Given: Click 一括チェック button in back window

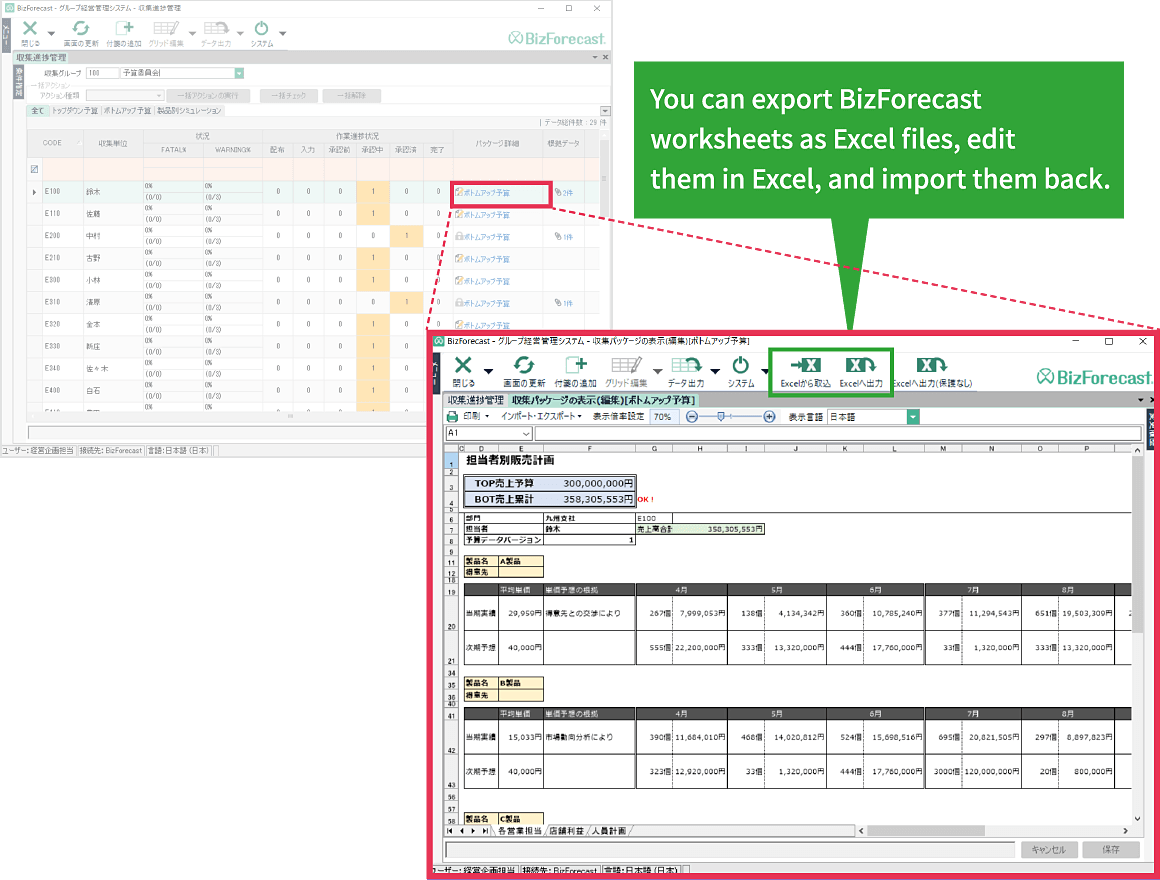Looking at the screenshot, I should (288, 95).
